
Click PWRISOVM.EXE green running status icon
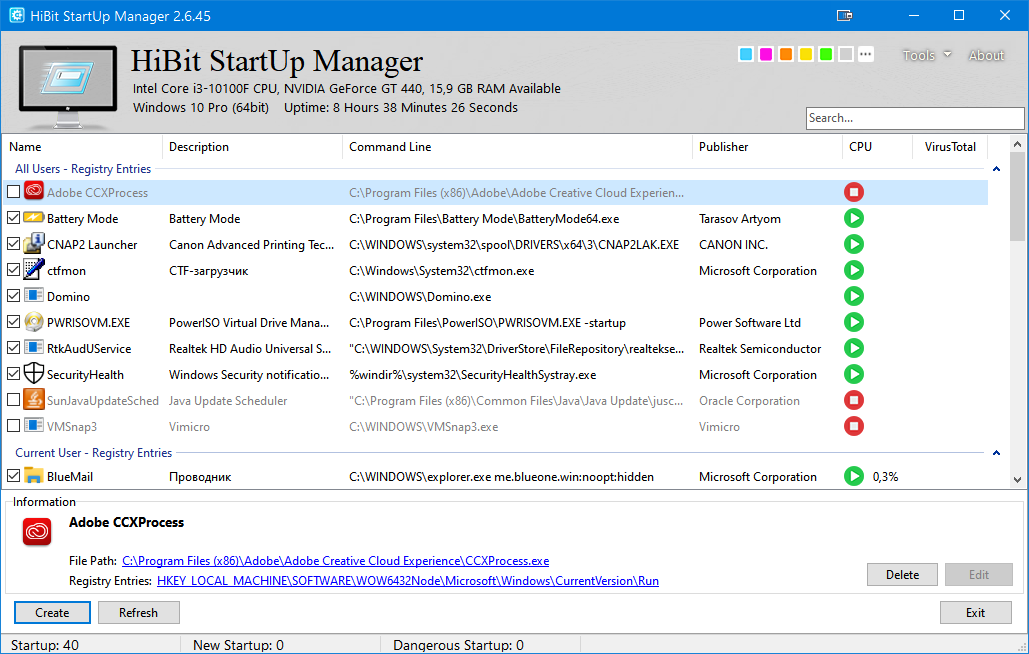coord(853,322)
